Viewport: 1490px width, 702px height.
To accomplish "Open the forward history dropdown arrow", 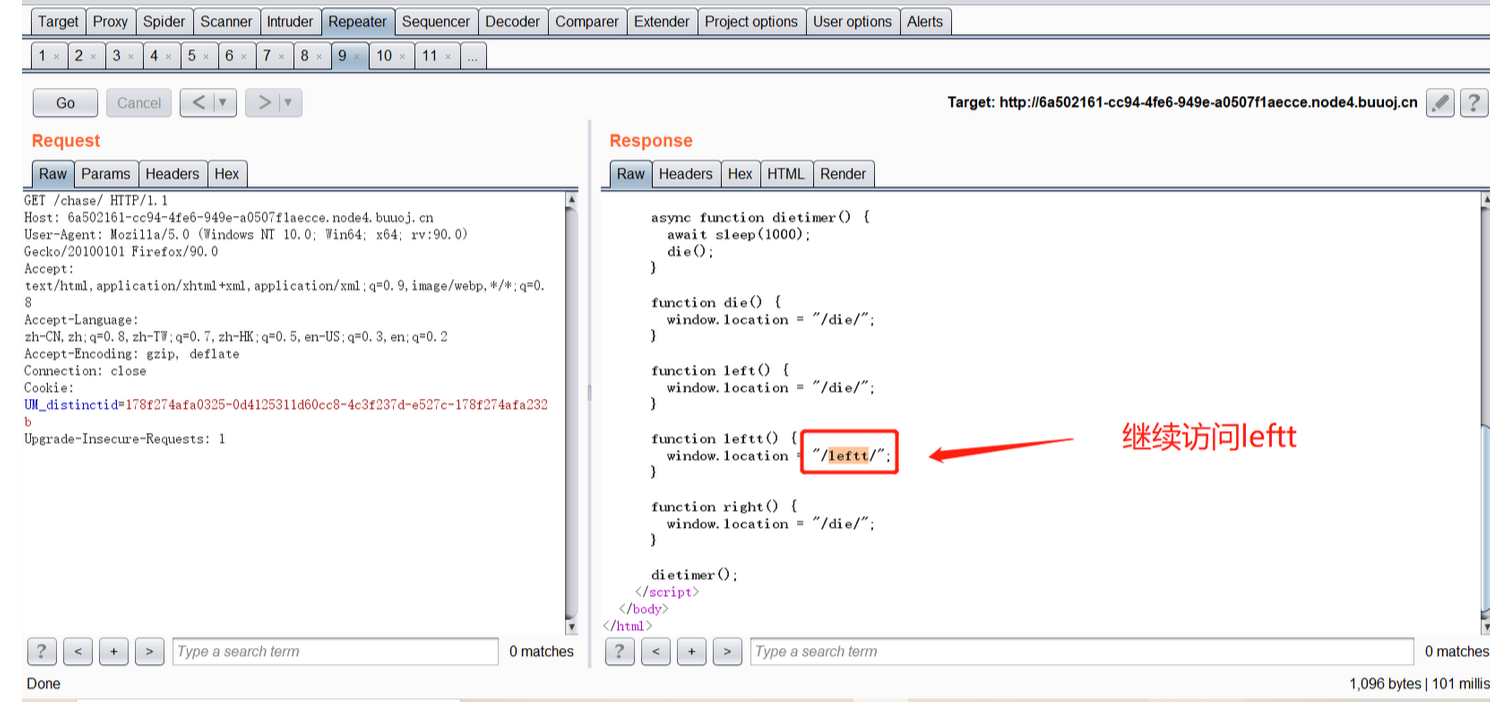I will 290,102.
